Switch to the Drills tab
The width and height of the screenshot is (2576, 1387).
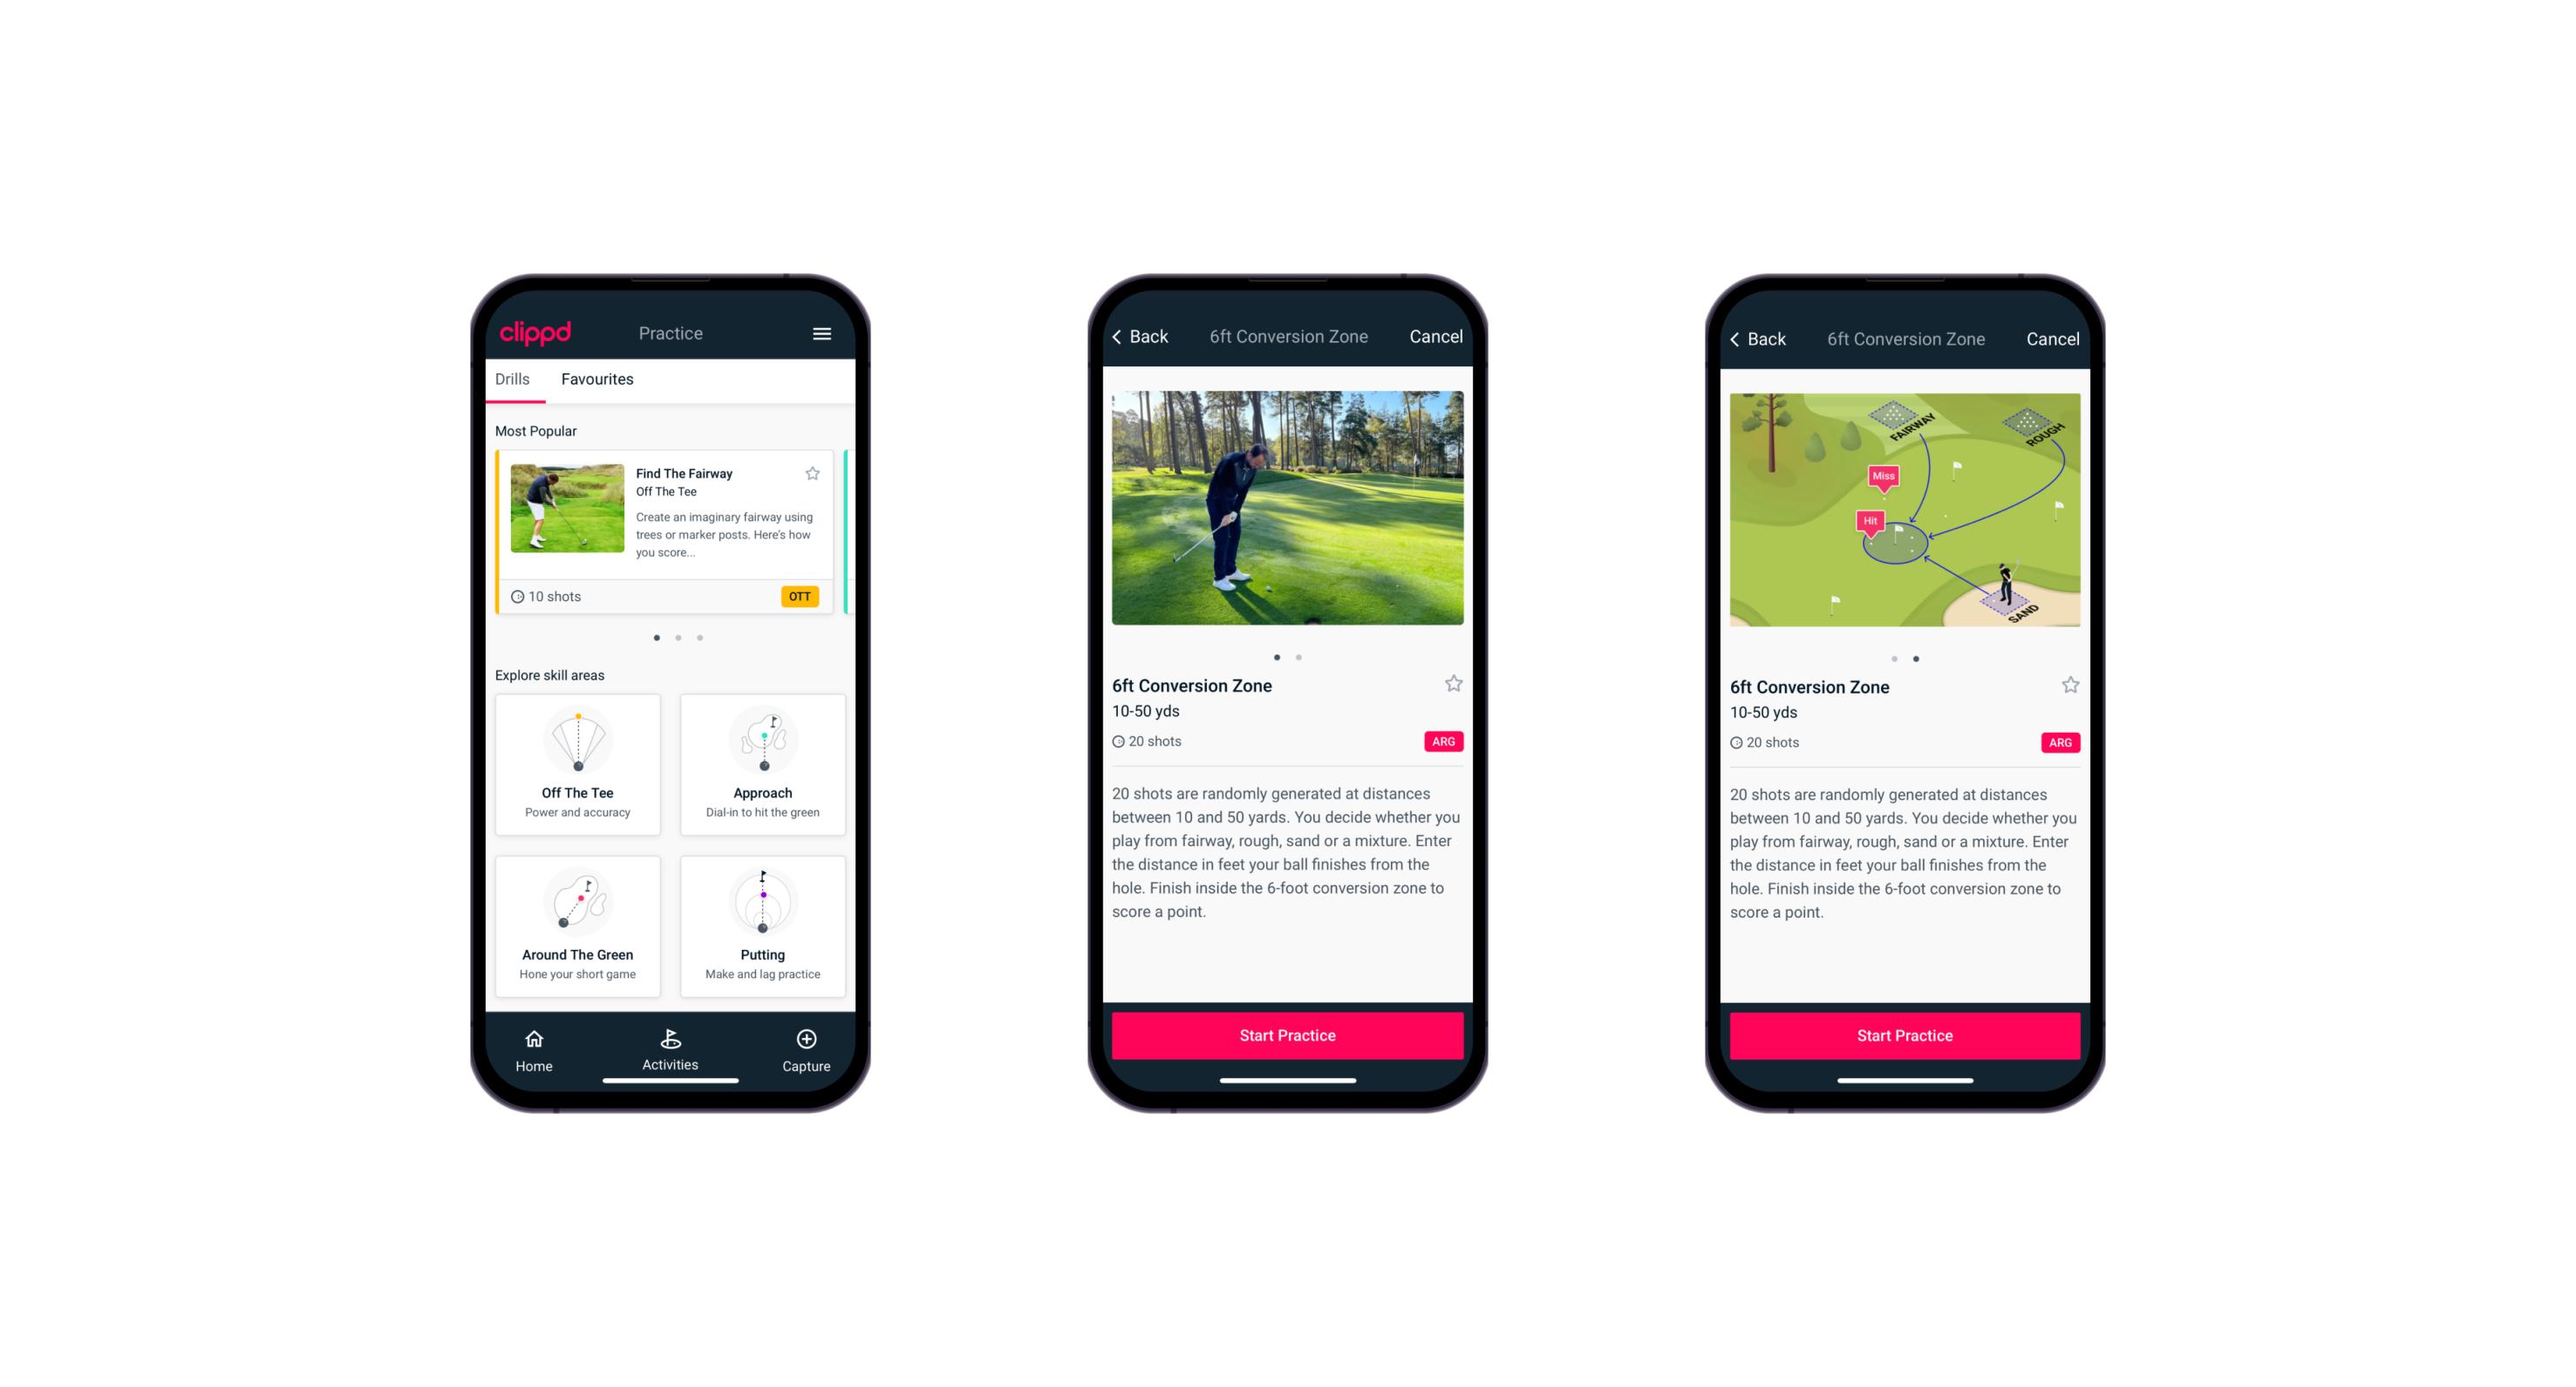pyautogui.click(x=514, y=378)
